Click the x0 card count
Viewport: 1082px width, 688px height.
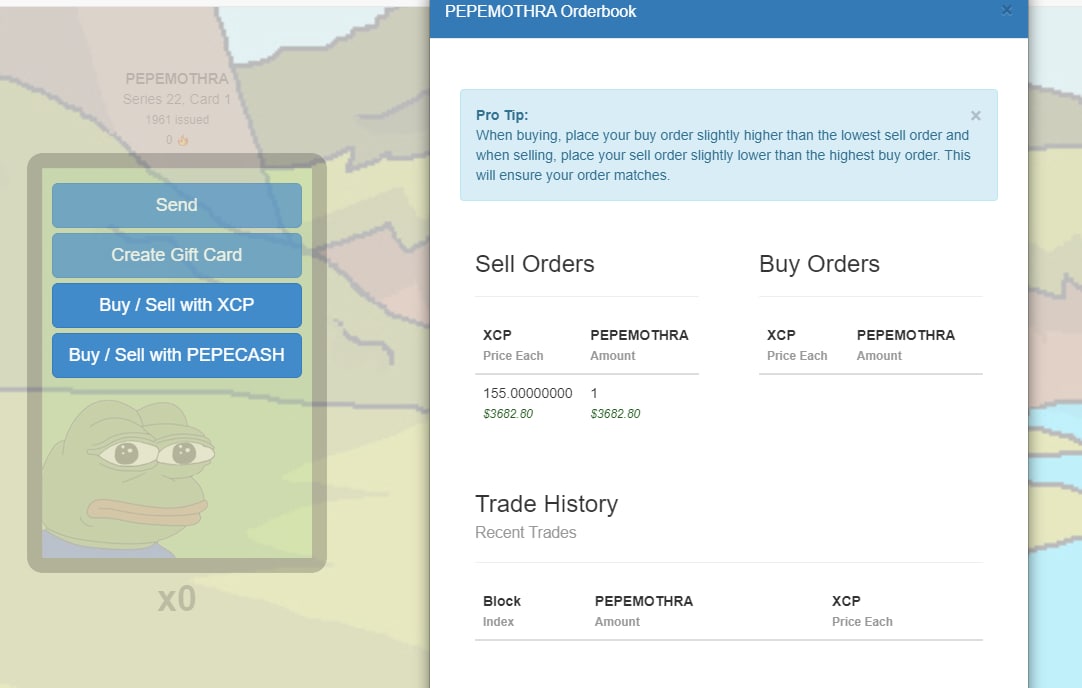pyautogui.click(x=177, y=599)
